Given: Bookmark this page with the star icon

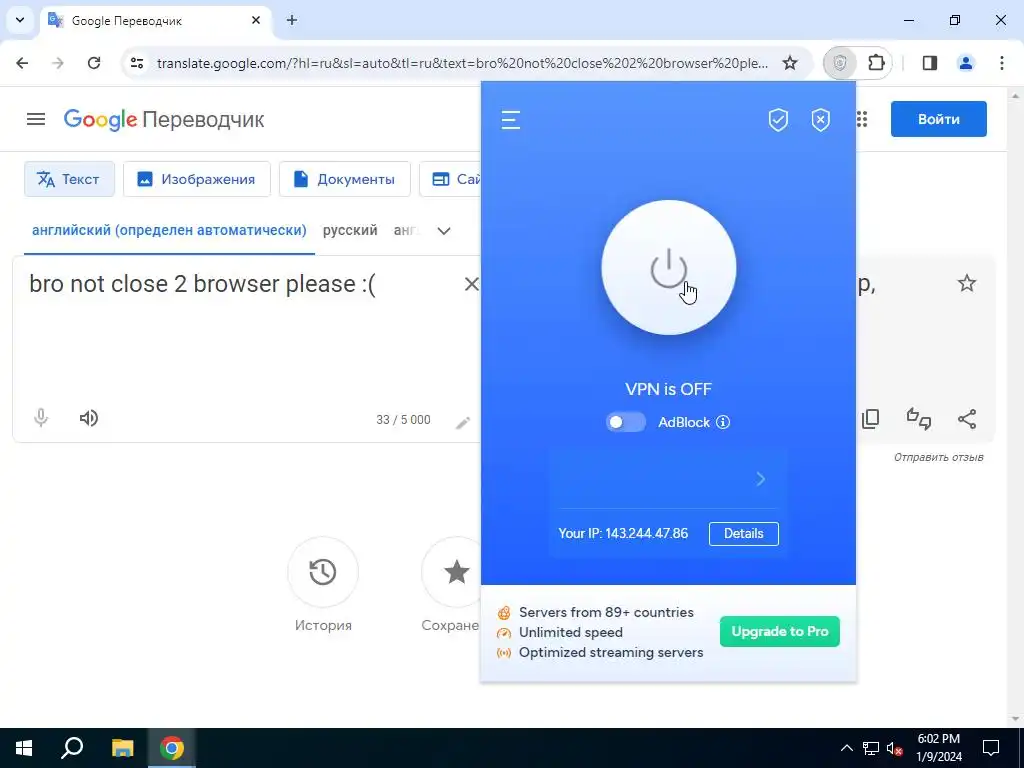Looking at the screenshot, I should (x=790, y=63).
